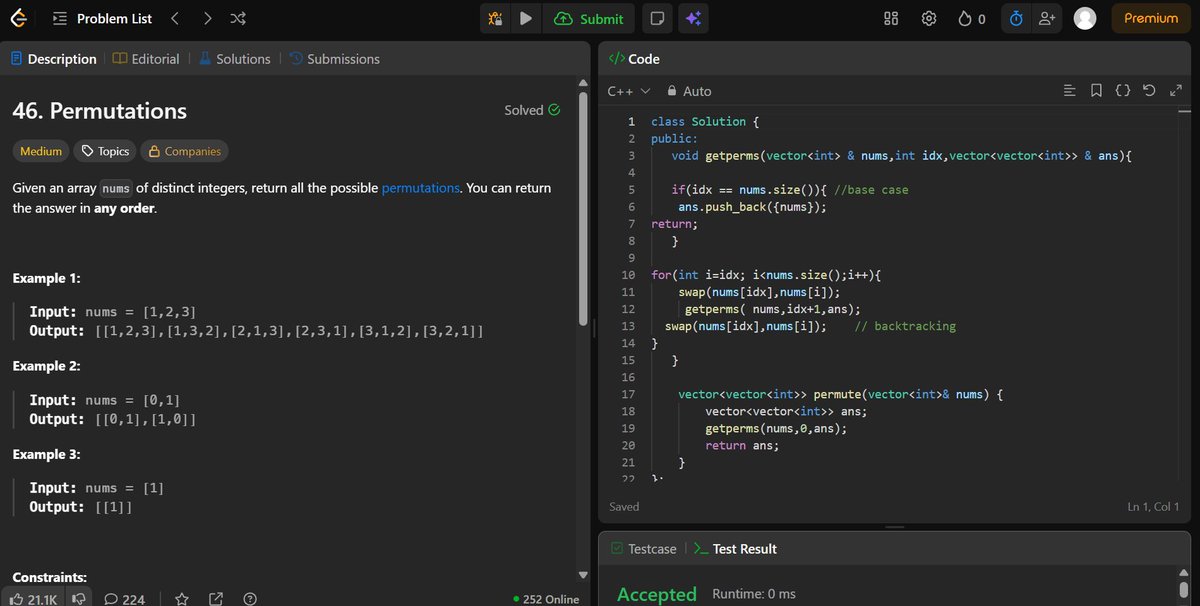Format code with the lines icon
The height and width of the screenshot is (606, 1200).
tap(1069, 91)
